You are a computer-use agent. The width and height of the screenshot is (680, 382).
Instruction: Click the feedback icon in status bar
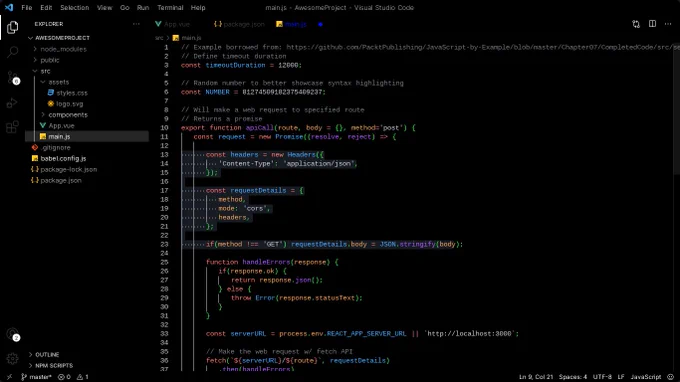pos(670,377)
